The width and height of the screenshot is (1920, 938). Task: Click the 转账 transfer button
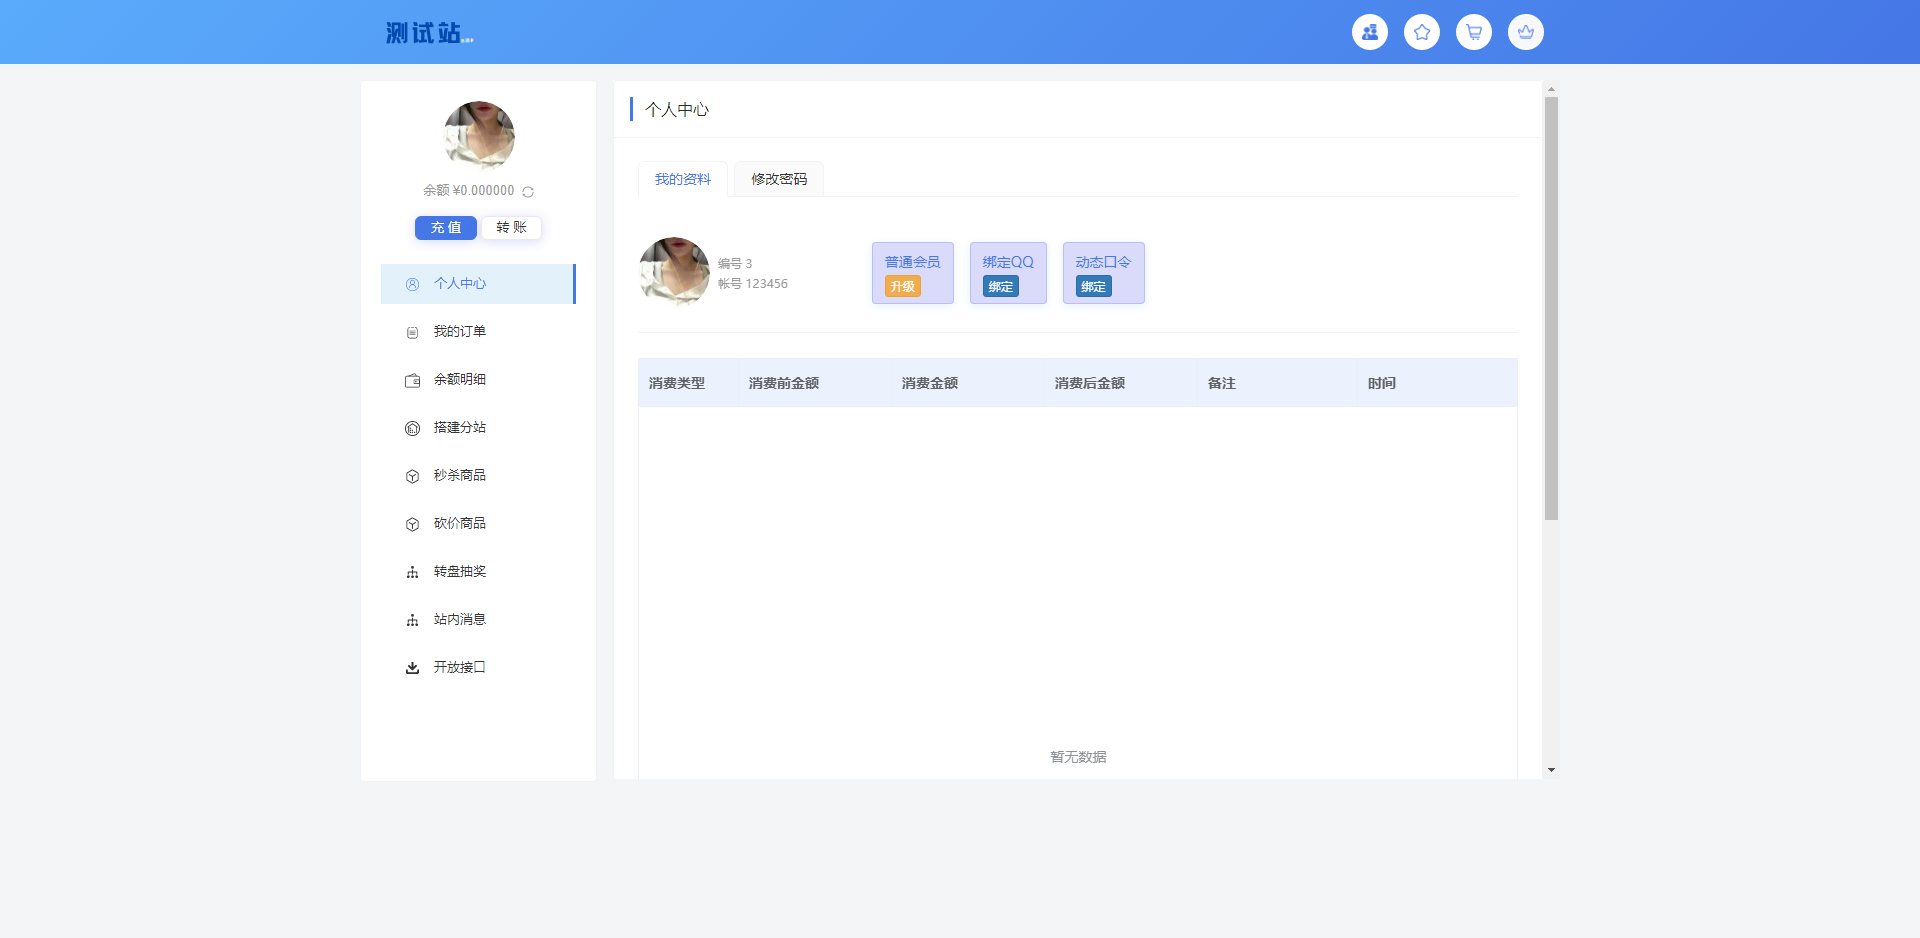tap(511, 227)
